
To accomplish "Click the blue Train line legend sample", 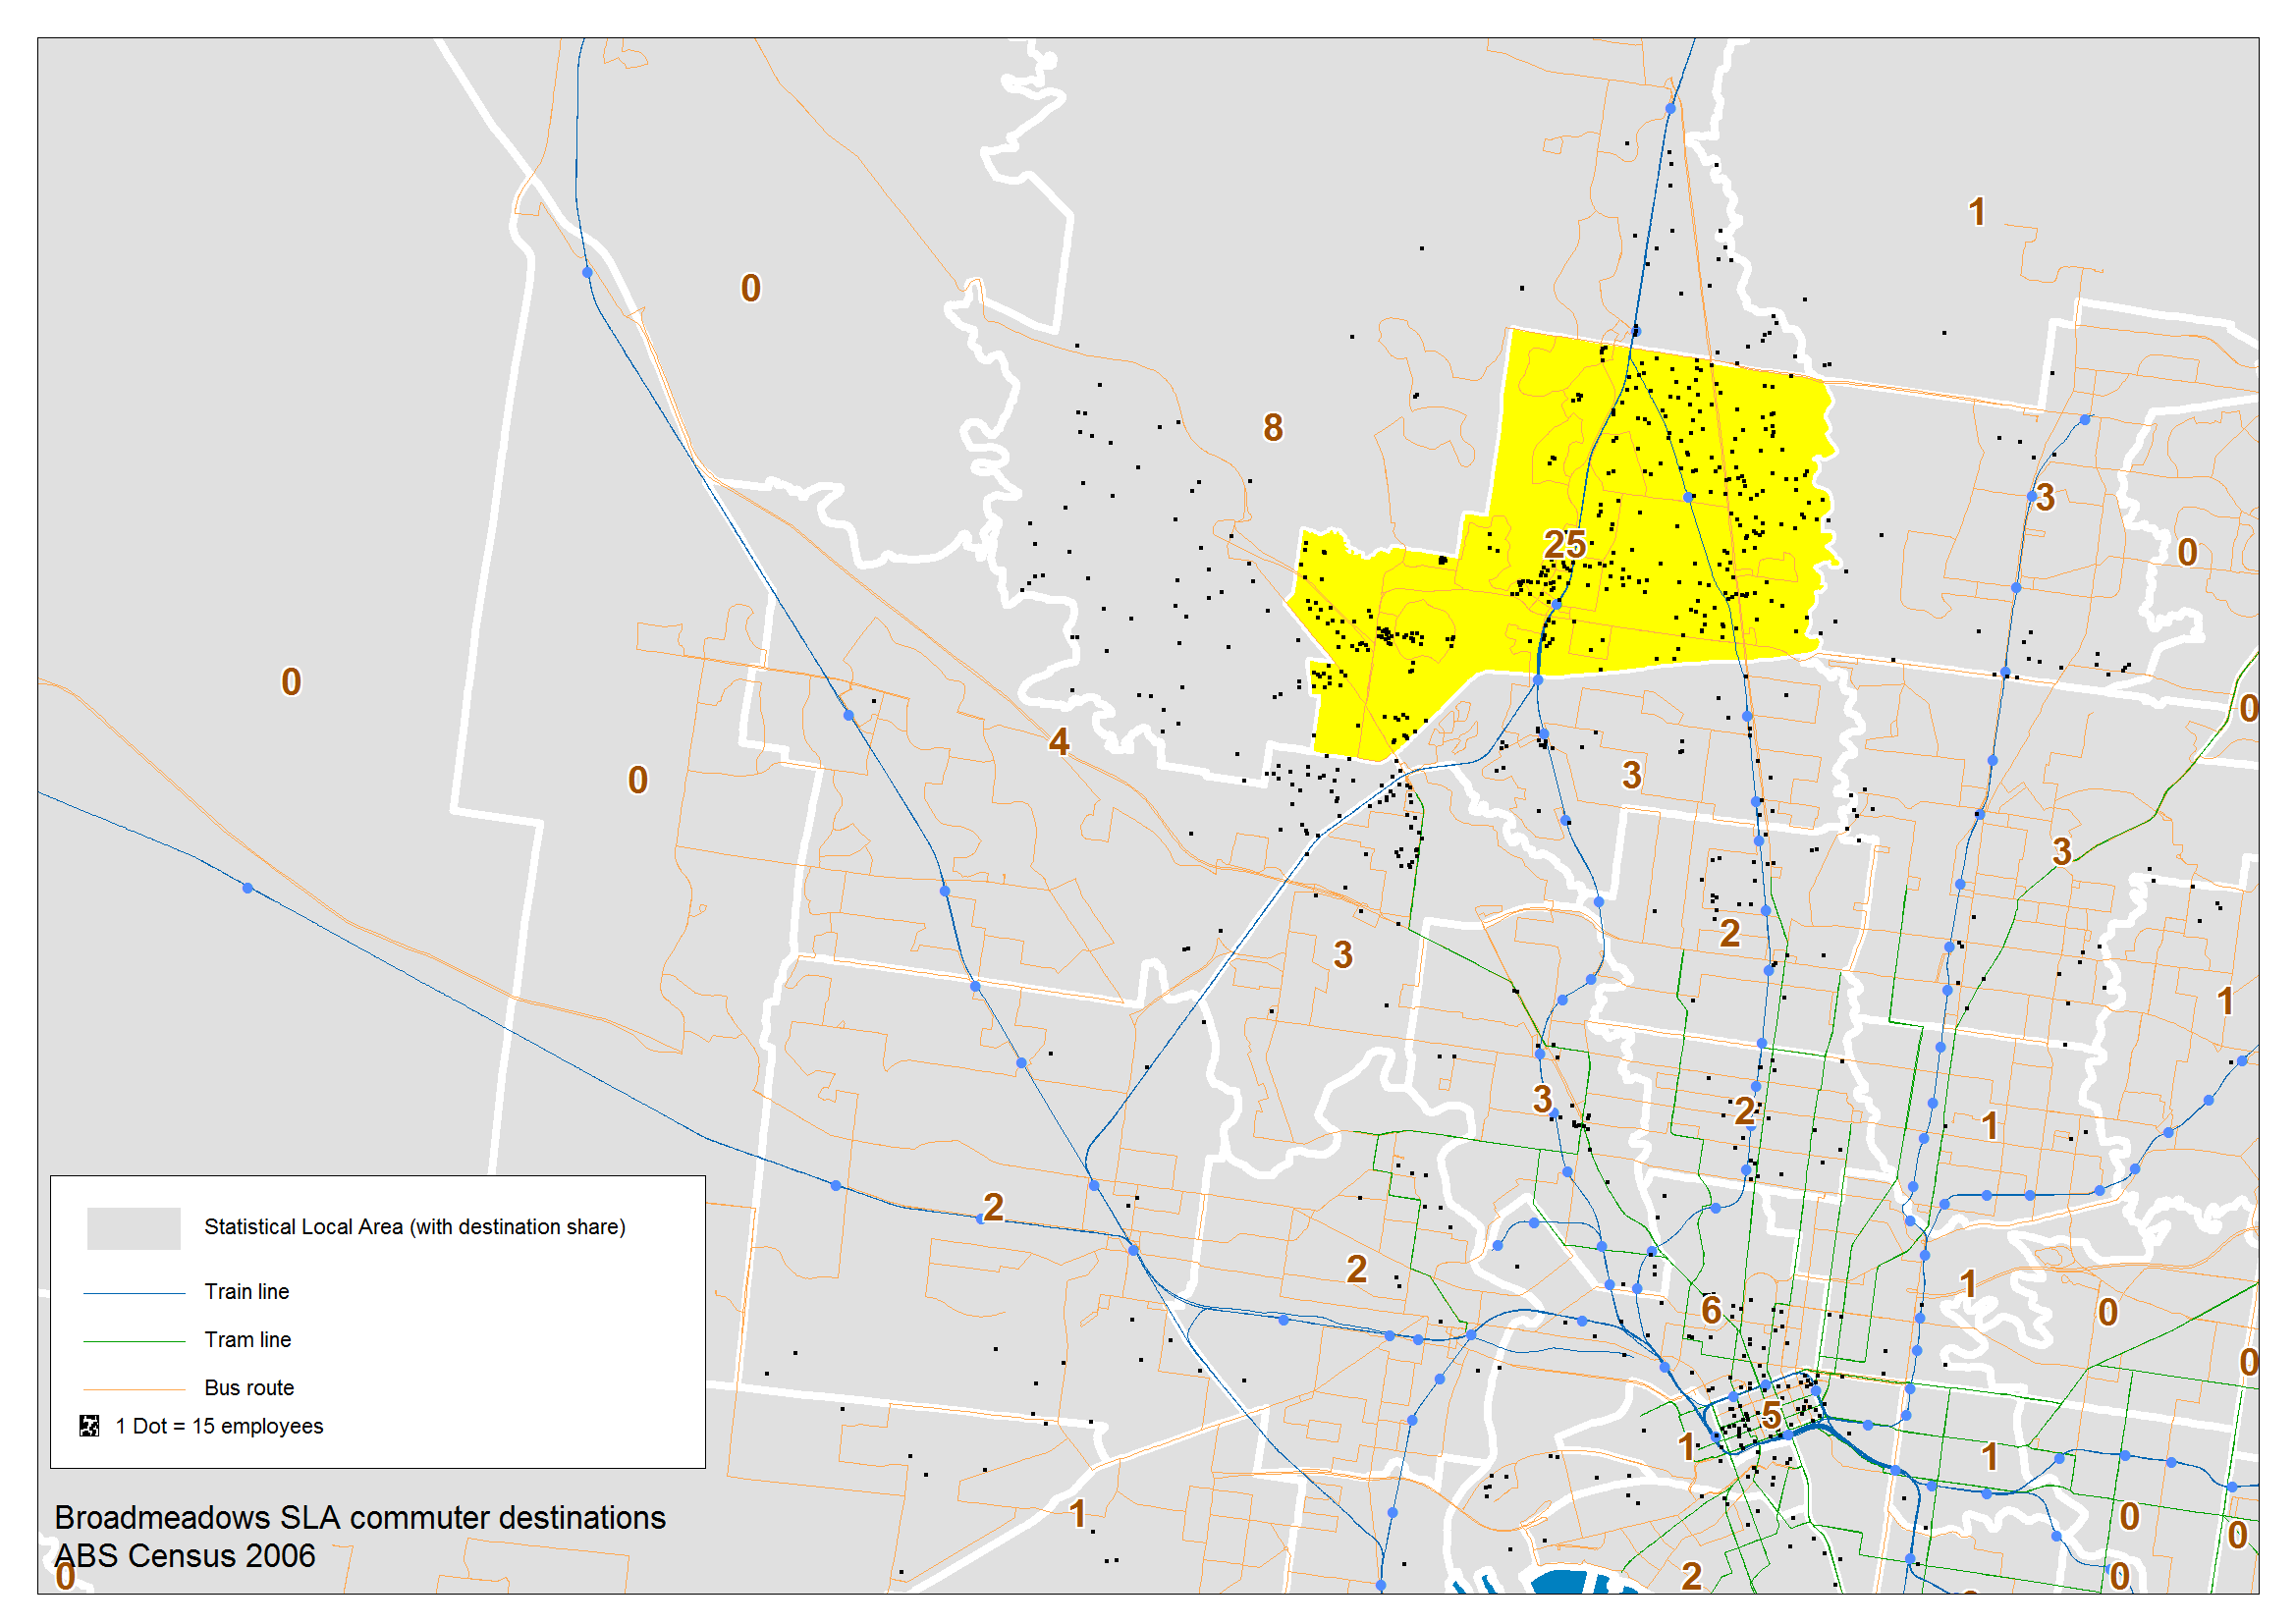I will (133, 1292).
